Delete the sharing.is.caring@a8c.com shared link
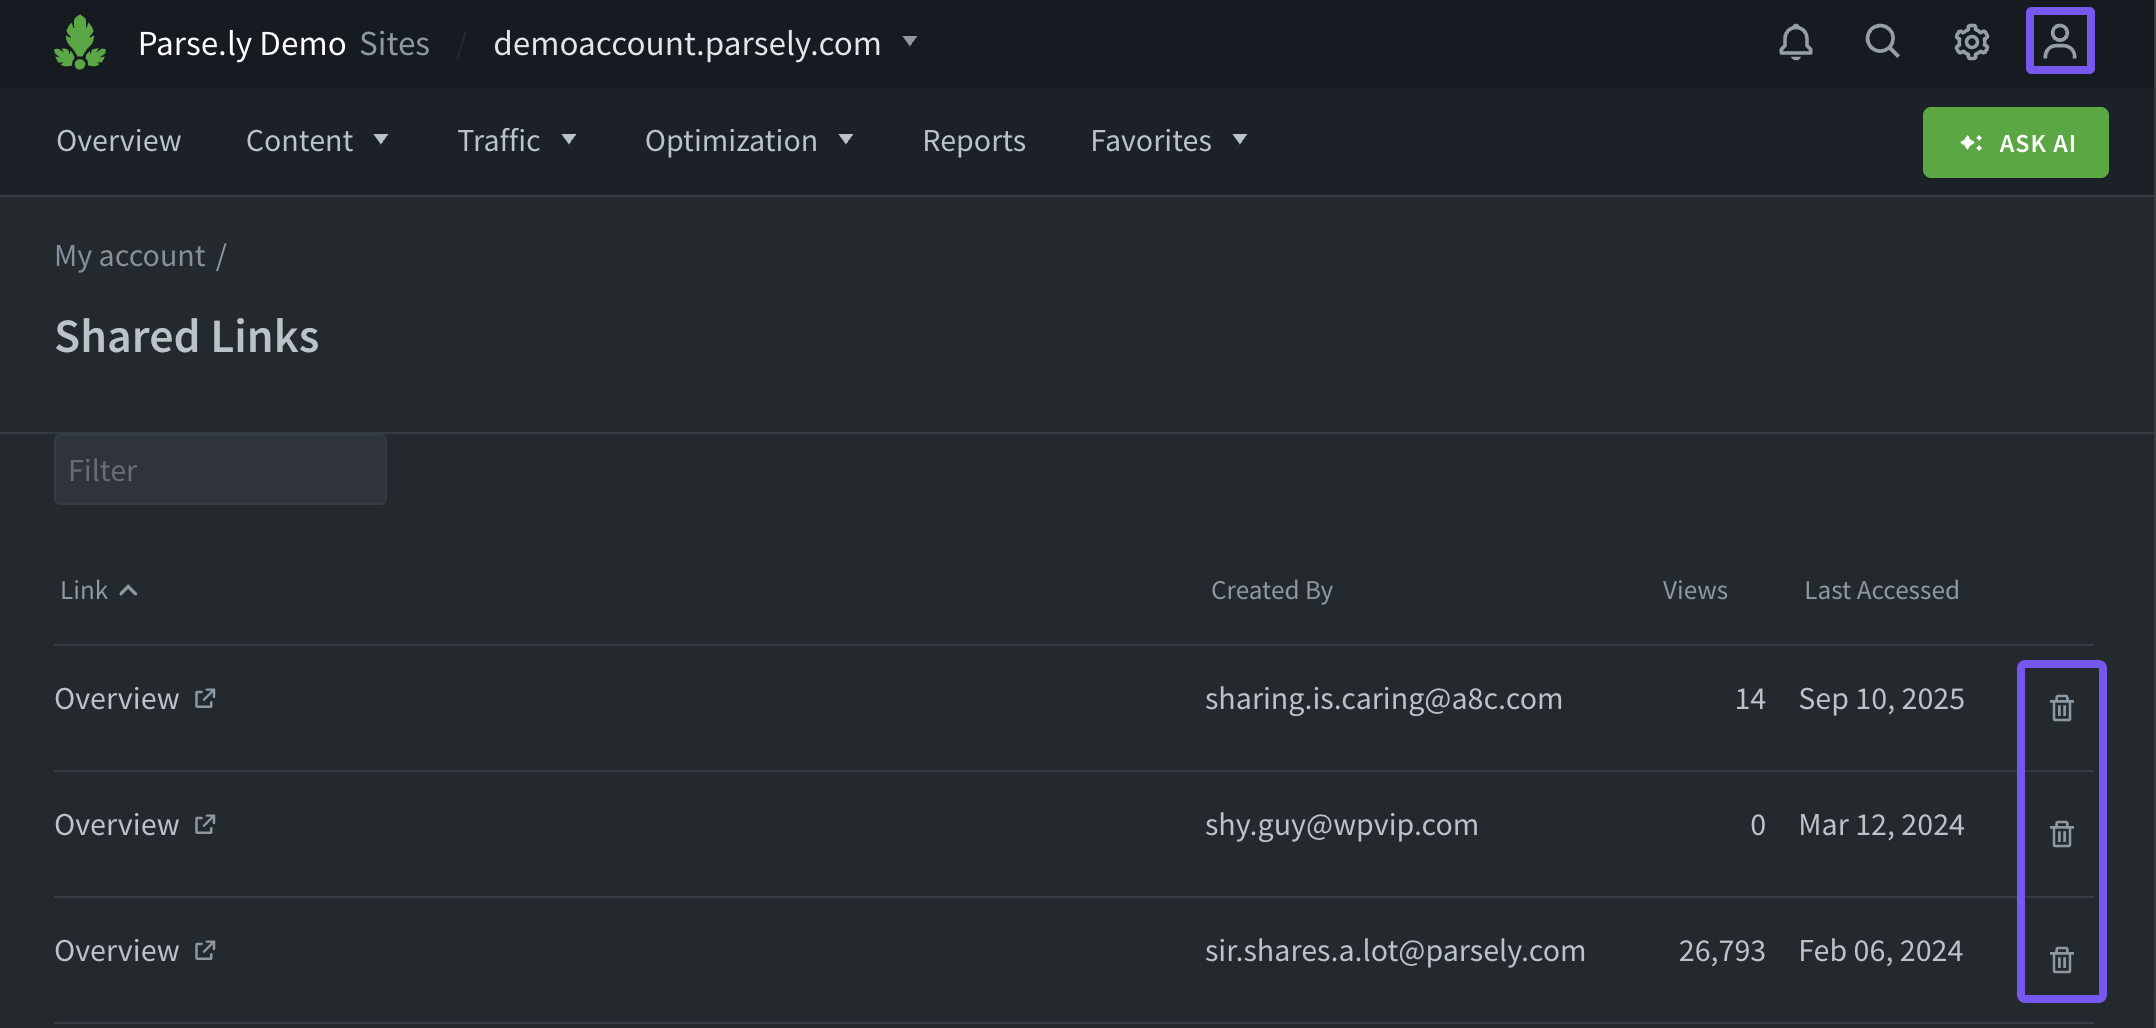Viewport: 2156px width, 1028px height. [2061, 708]
